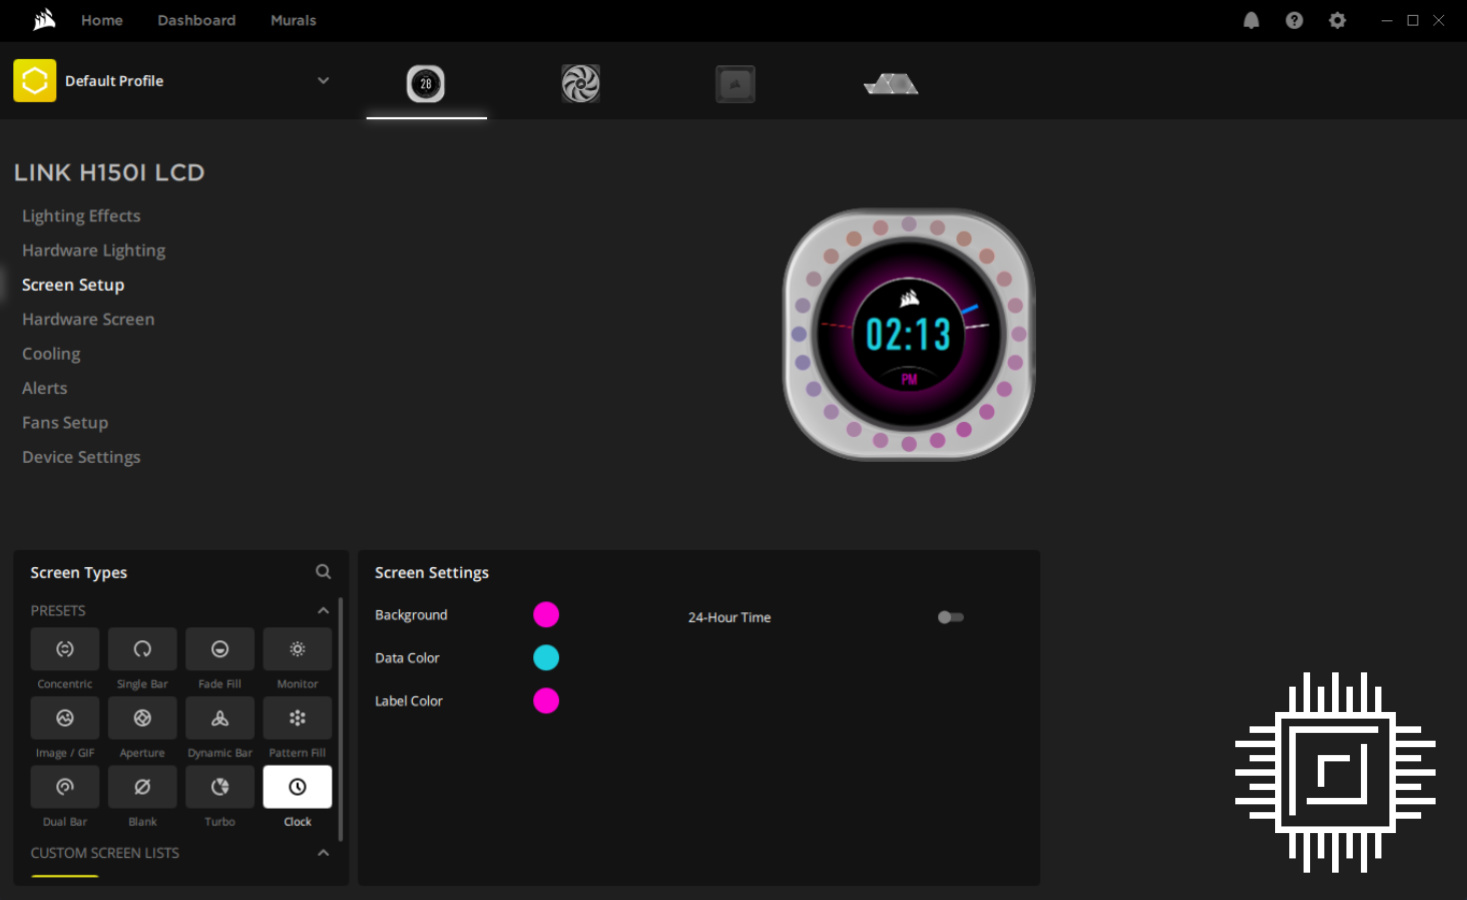
Task: Open the Dashboard menu
Action: (196, 20)
